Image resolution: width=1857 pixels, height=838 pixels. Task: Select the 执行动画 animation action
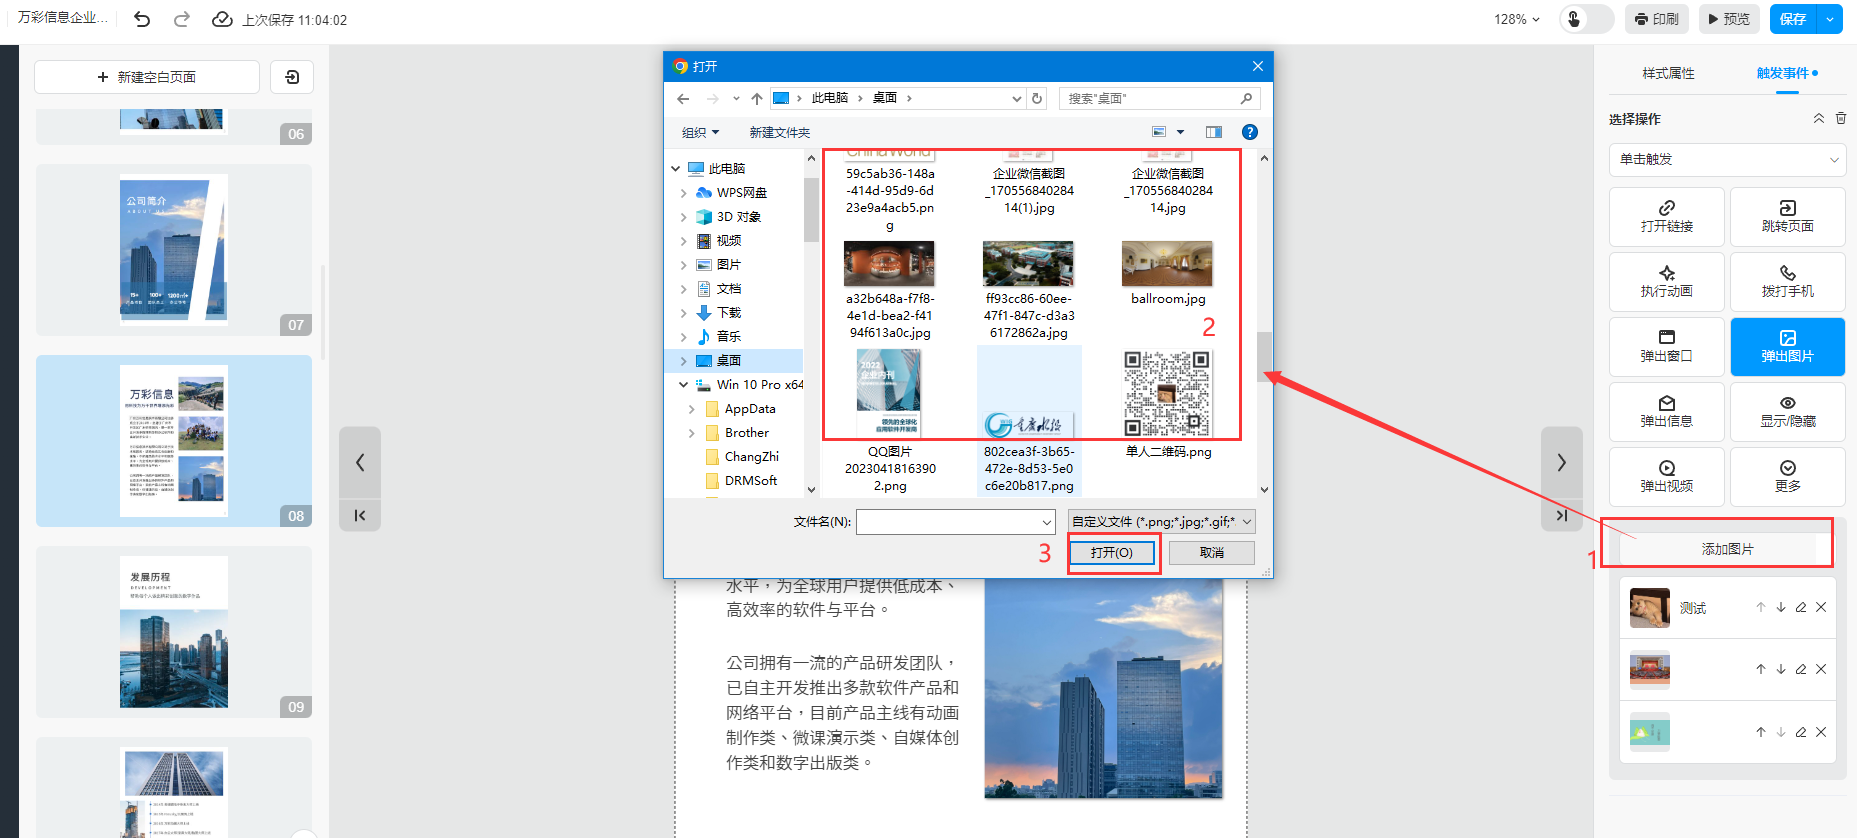point(1666,281)
